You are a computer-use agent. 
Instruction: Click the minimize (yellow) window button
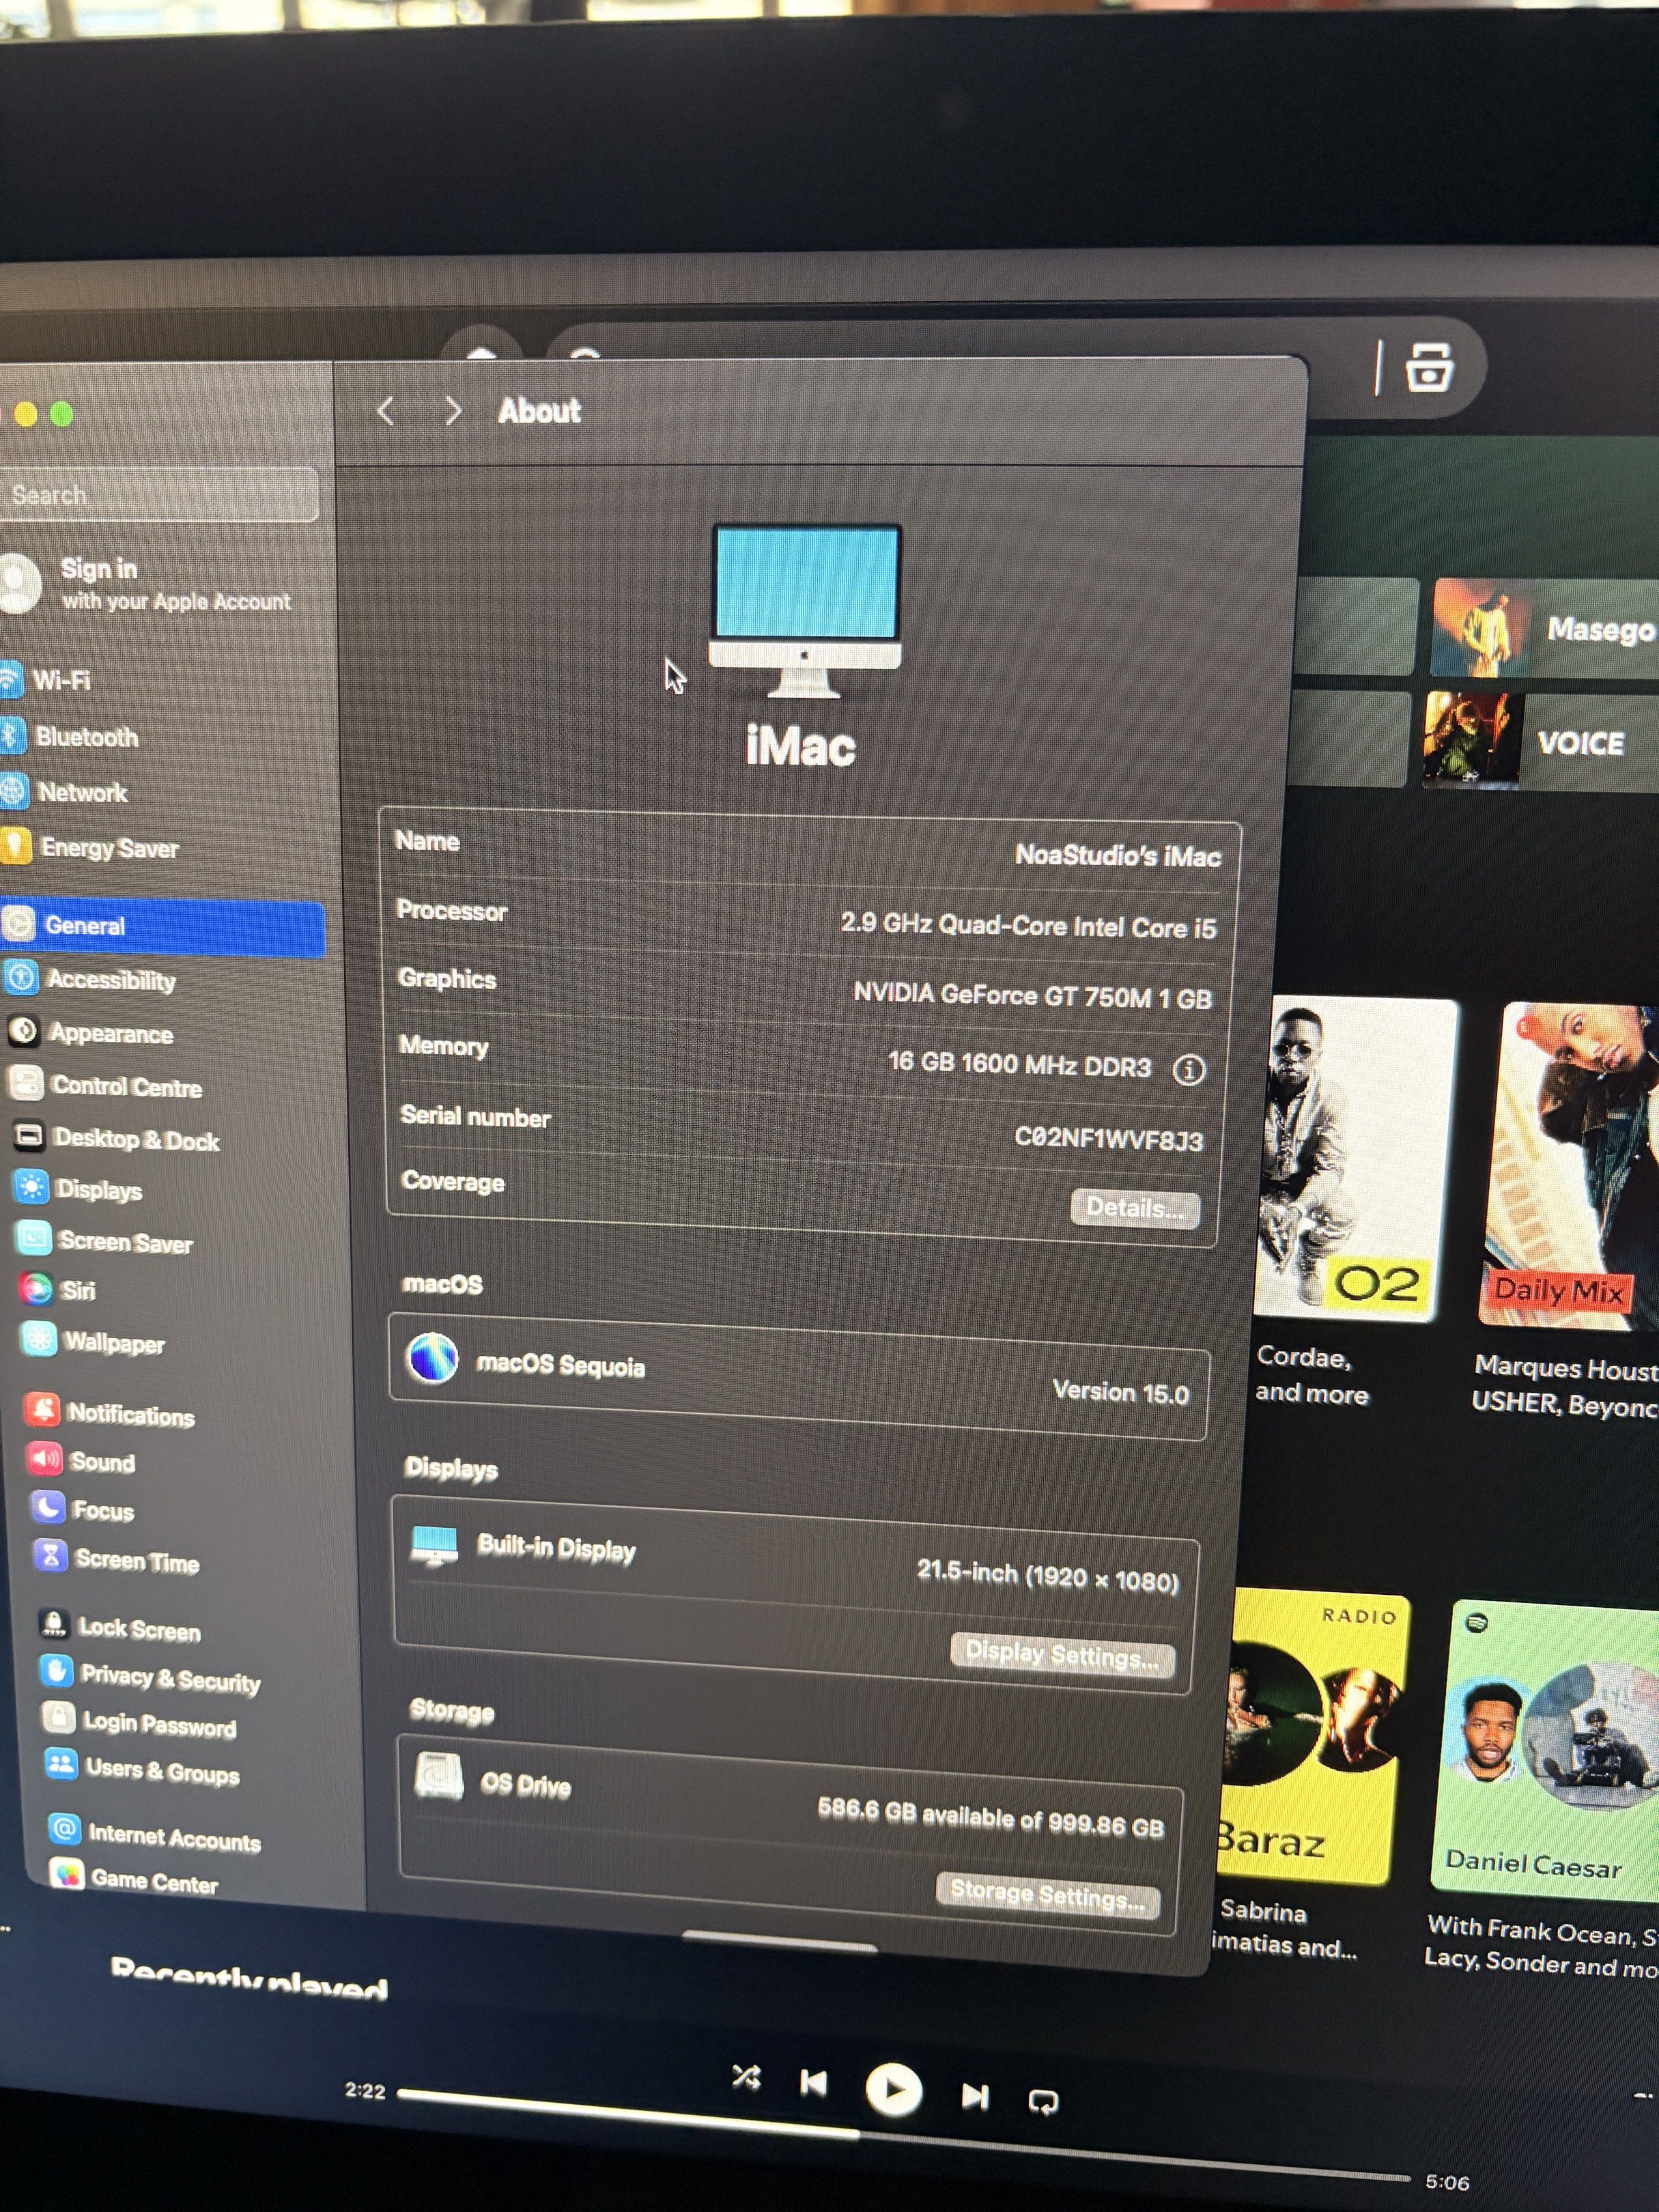pyautogui.click(x=26, y=414)
